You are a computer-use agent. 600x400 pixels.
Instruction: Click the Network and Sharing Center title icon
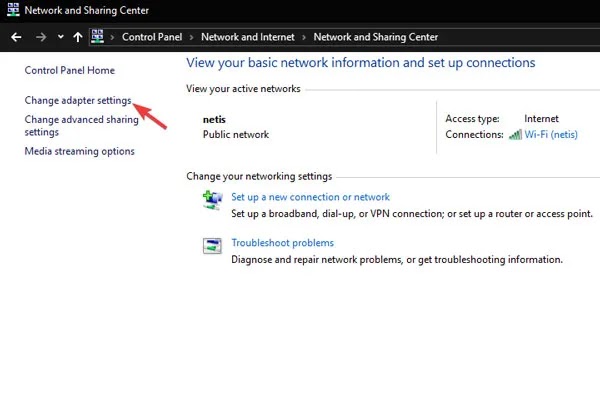point(13,10)
